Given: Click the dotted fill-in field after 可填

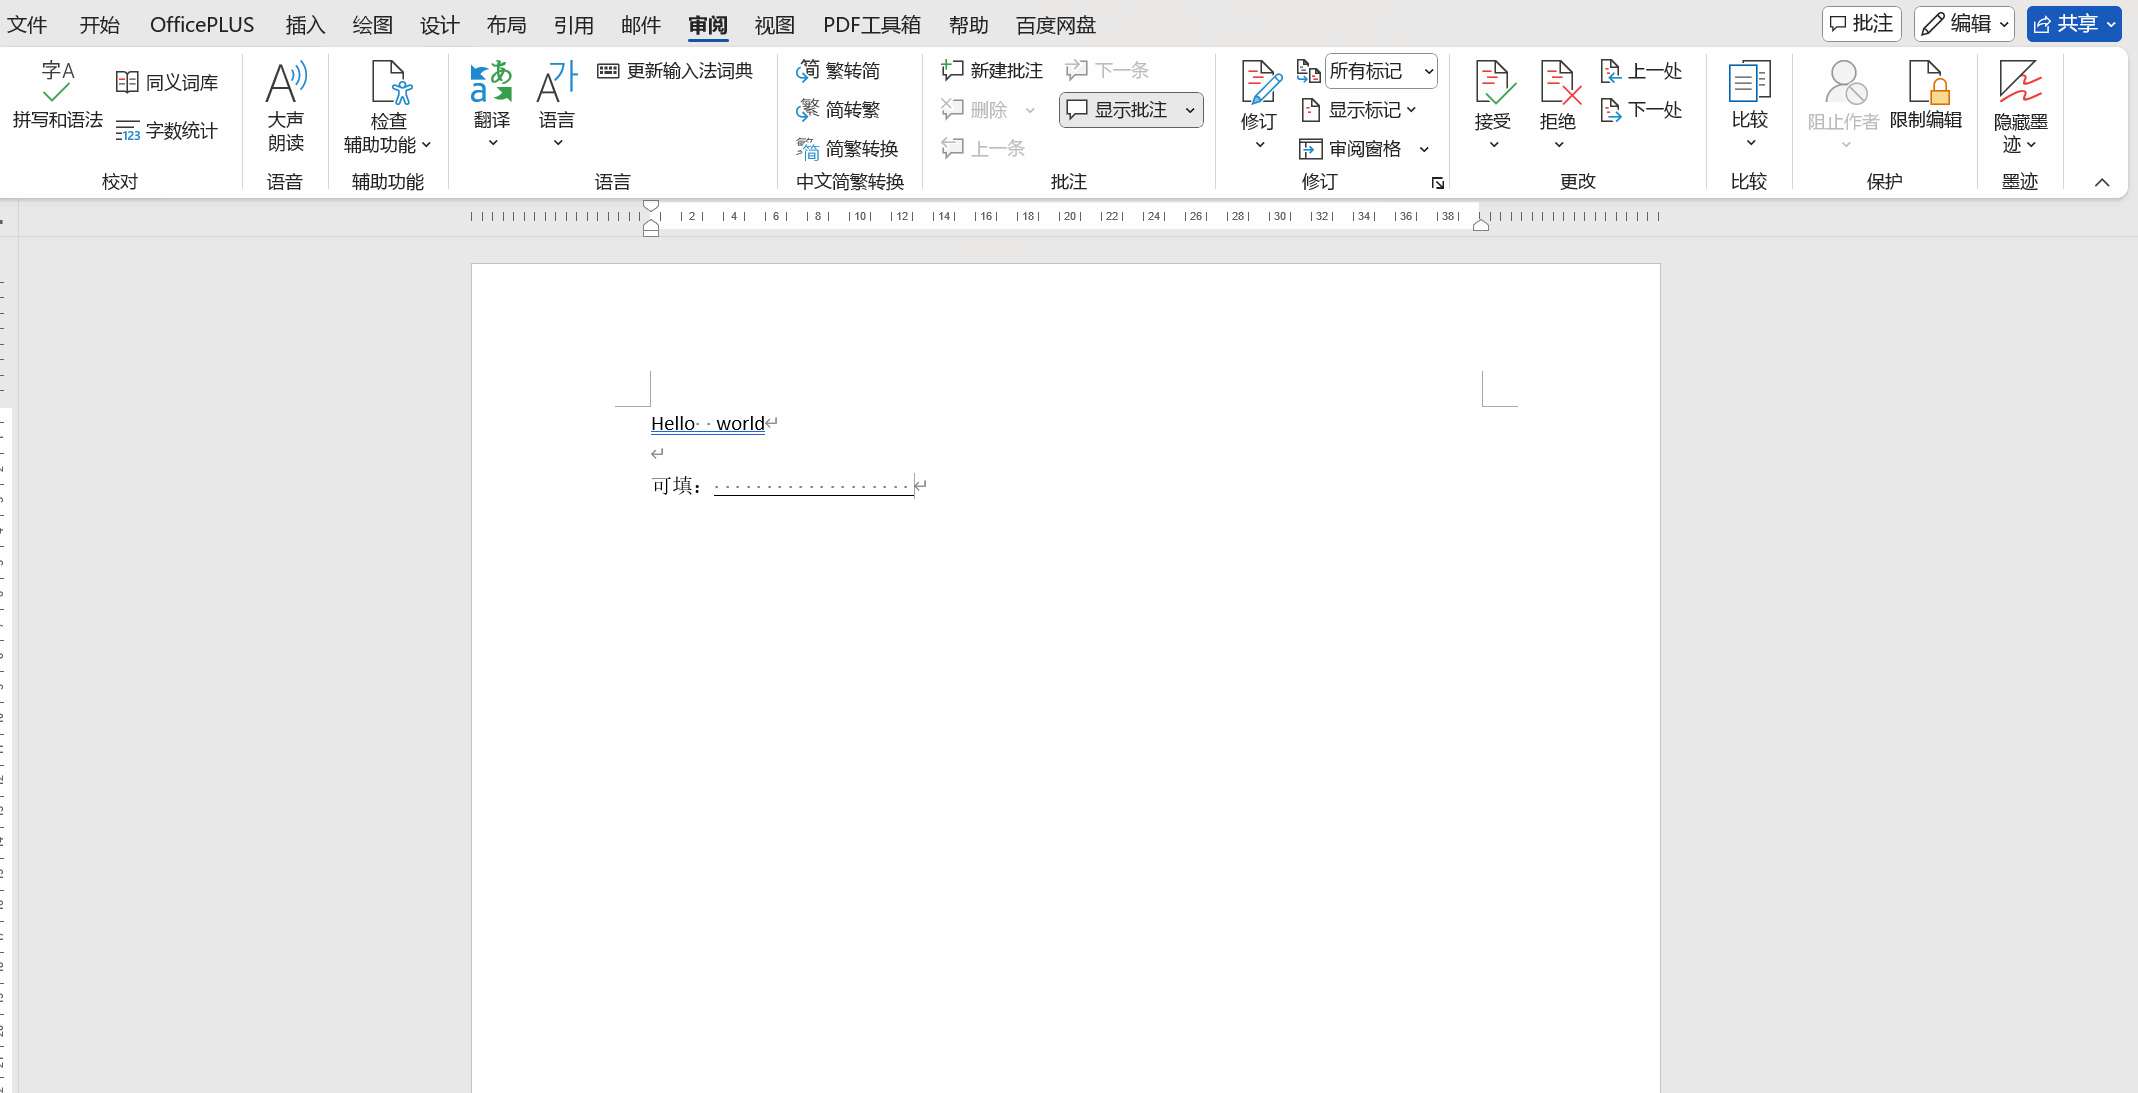Looking at the screenshot, I should coord(812,486).
